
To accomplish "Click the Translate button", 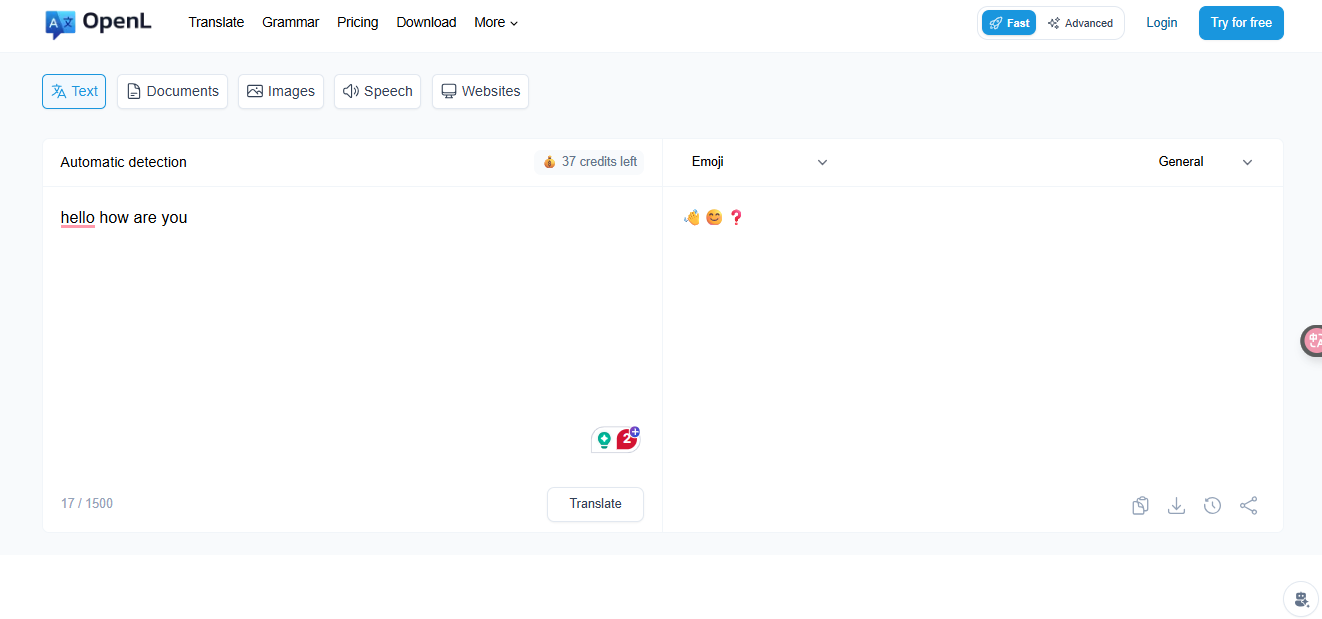I will [595, 504].
